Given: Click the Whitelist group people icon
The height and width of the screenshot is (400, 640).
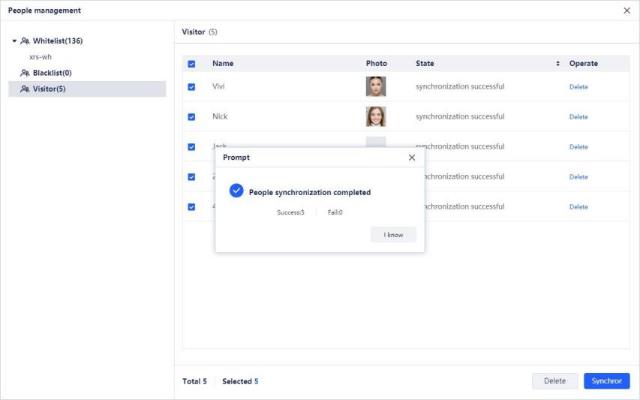Looking at the screenshot, I should [x=25, y=41].
